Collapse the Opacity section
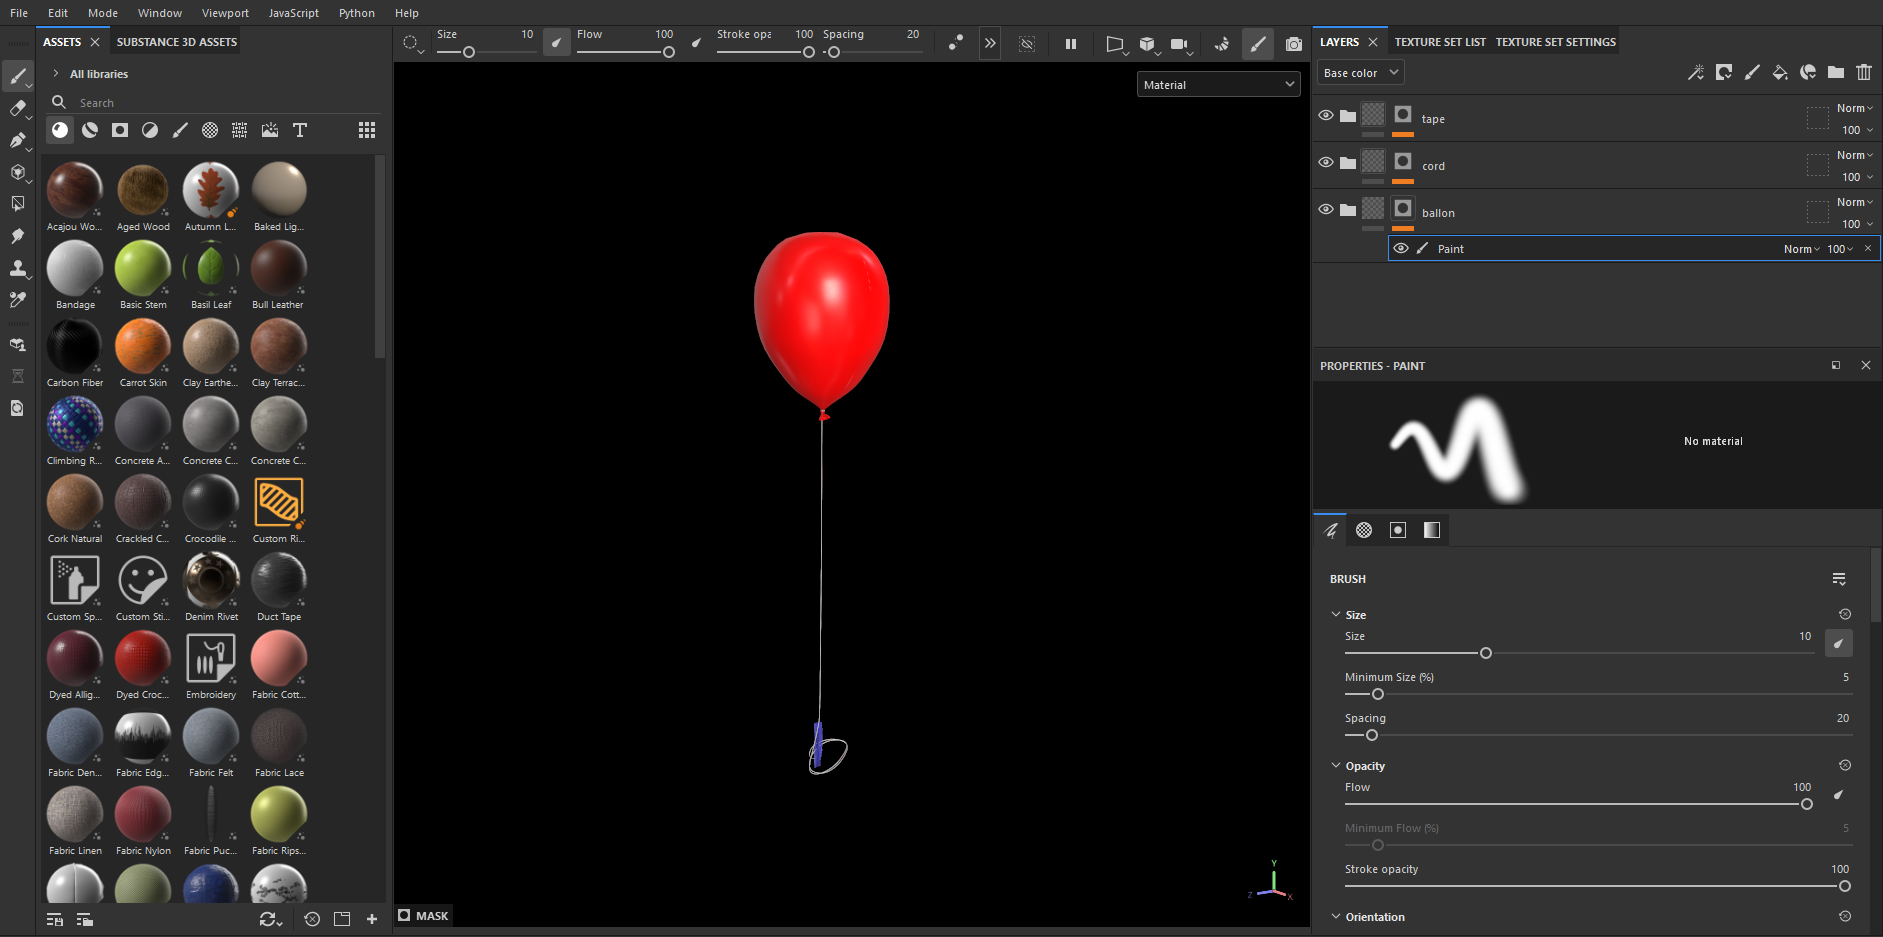Viewport: 1883px width, 937px height. [x=1336, y=766]
